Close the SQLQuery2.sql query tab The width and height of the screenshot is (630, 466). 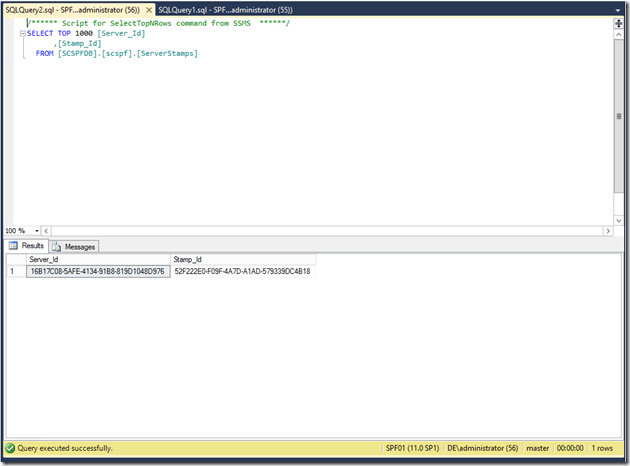point(148,9)
